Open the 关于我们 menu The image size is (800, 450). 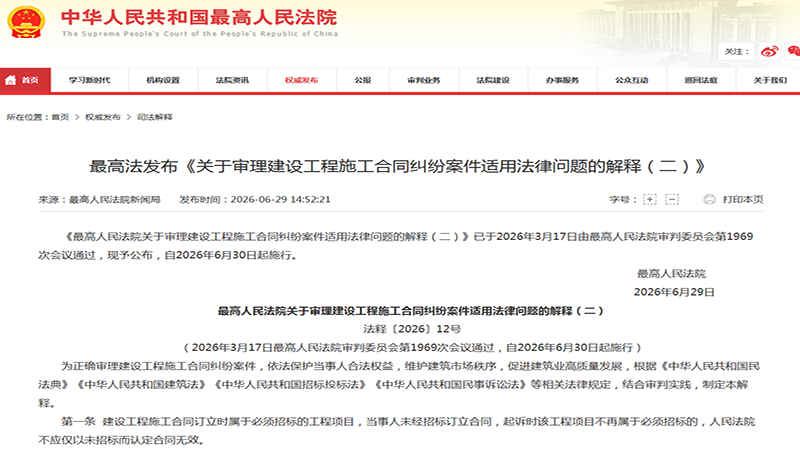770,80
